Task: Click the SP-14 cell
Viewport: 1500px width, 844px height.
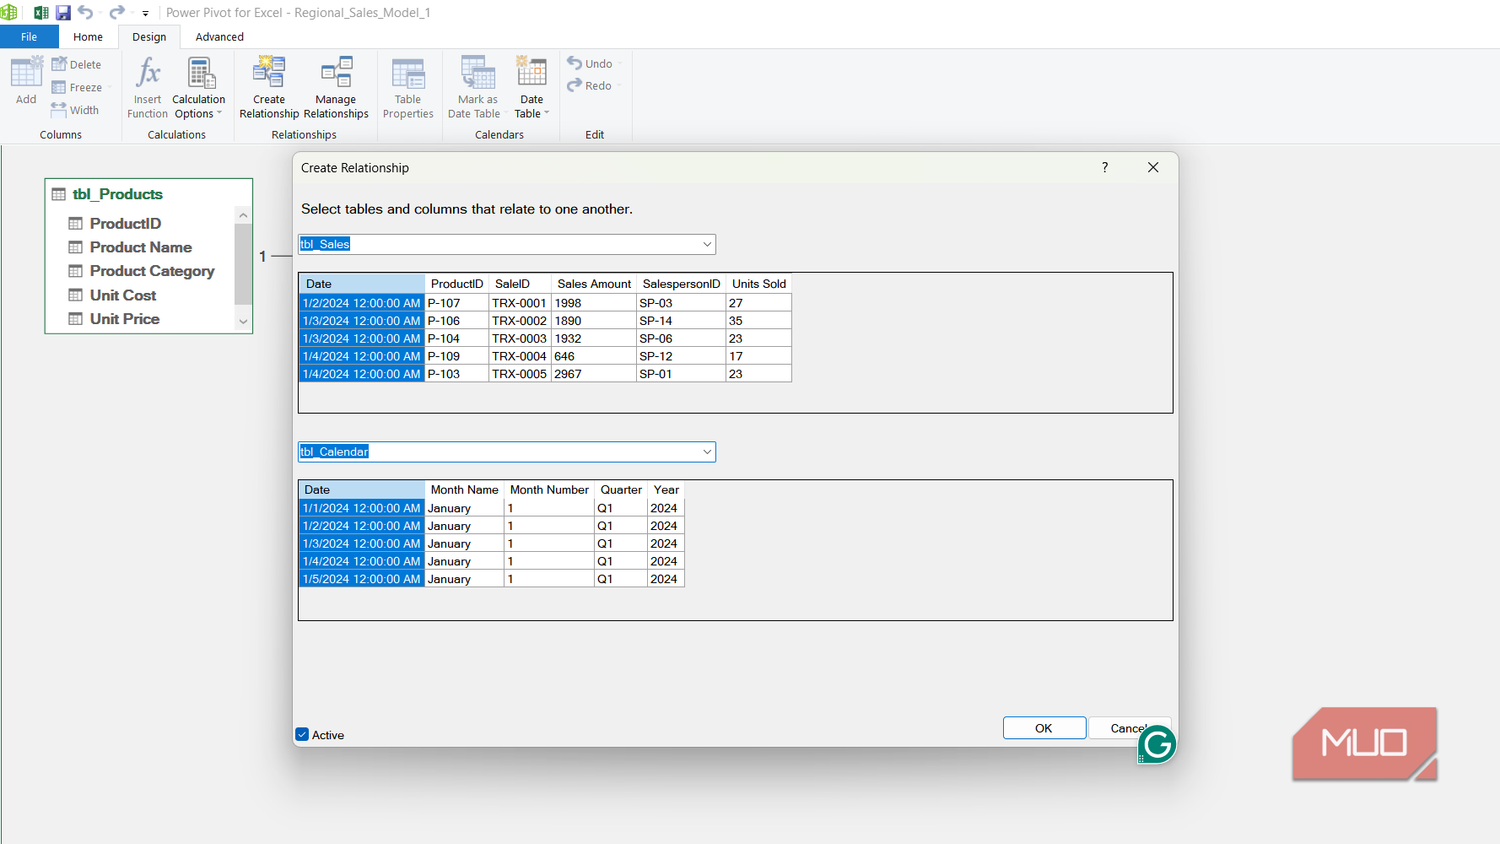Action: point(681,321)
